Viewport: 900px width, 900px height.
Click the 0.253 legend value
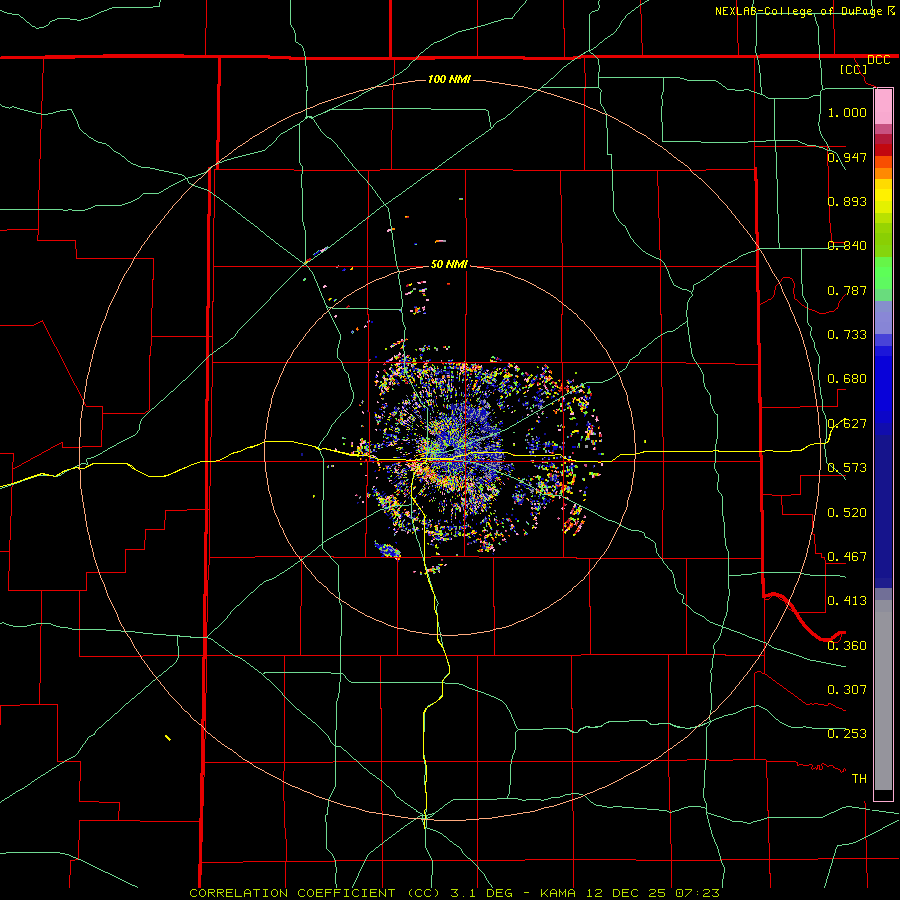[847, 734]
